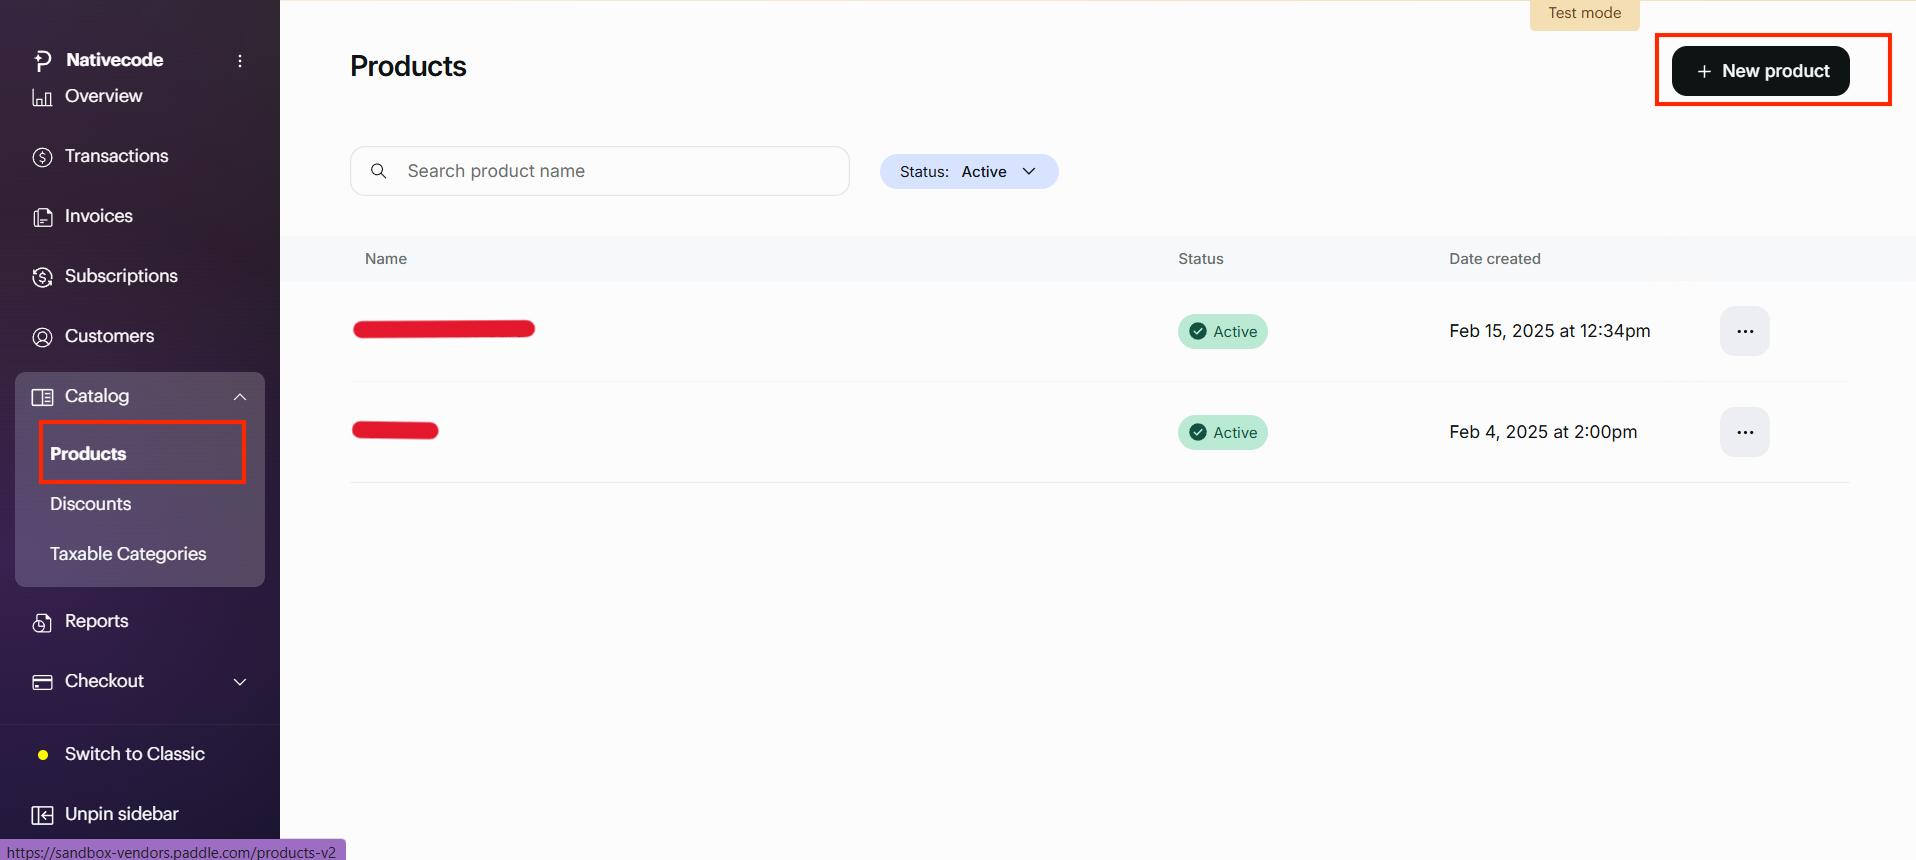Open the Status: Active filter dropdown
Image resolution: width=1916 pixels, height=860 pixels.
click(968, 172)
